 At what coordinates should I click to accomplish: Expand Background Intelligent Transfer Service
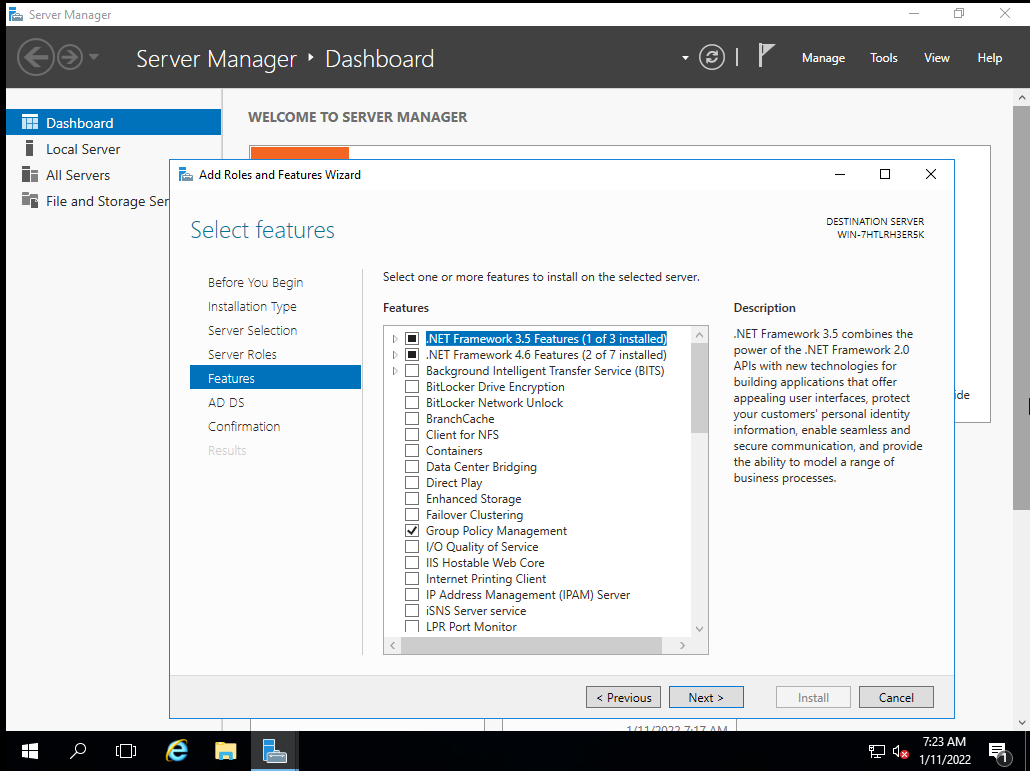[x=393, y=370]
